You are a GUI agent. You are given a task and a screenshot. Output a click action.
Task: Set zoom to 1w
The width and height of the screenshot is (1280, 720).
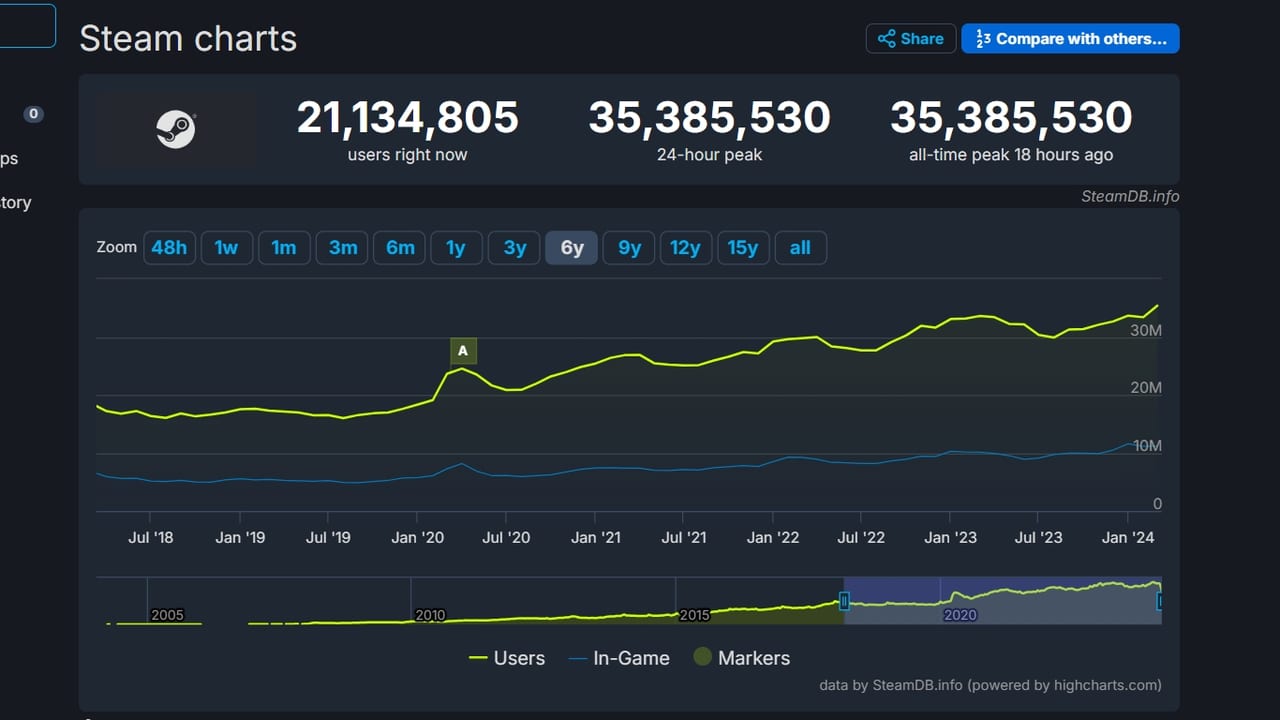pos(227,248)
